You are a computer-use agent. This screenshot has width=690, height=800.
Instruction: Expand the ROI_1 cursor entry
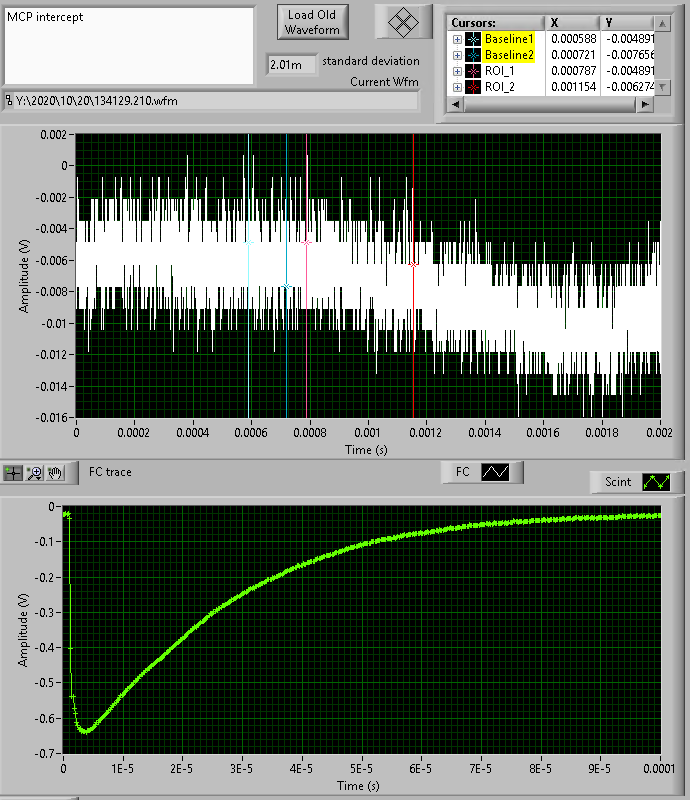click(457, 71)
